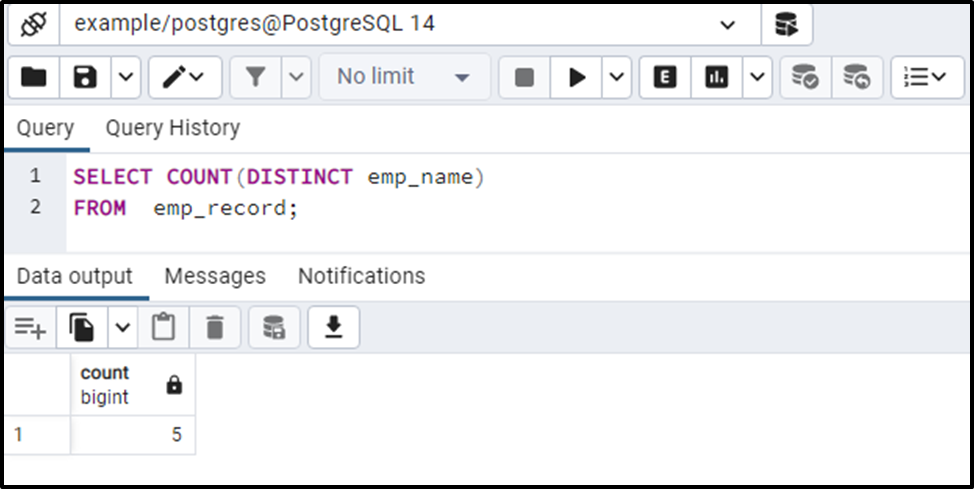Roll back the transaction icon
This screenshot has width=974, height=489.
coord(857,77)
